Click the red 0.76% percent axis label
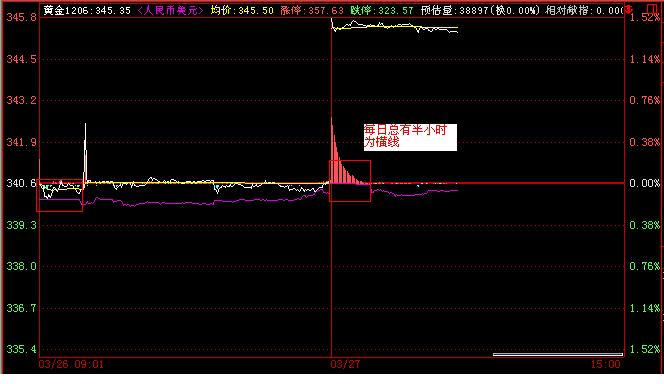Viewport: 664px width, 384px height. [x=645, y=100]
